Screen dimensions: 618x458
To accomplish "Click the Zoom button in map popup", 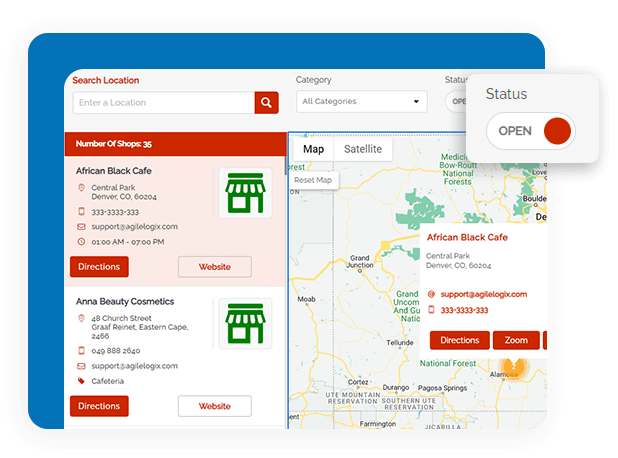I will [x=516, y=340].
